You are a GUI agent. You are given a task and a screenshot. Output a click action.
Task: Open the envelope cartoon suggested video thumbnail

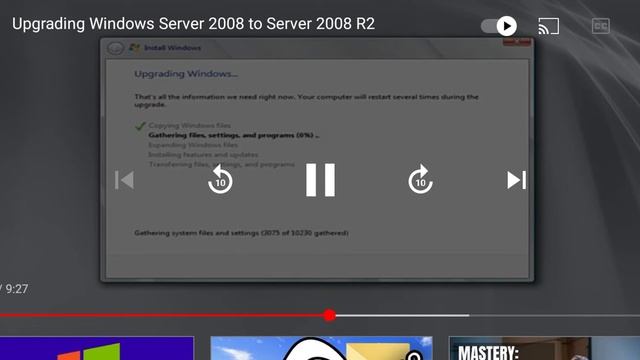(321, 348)
